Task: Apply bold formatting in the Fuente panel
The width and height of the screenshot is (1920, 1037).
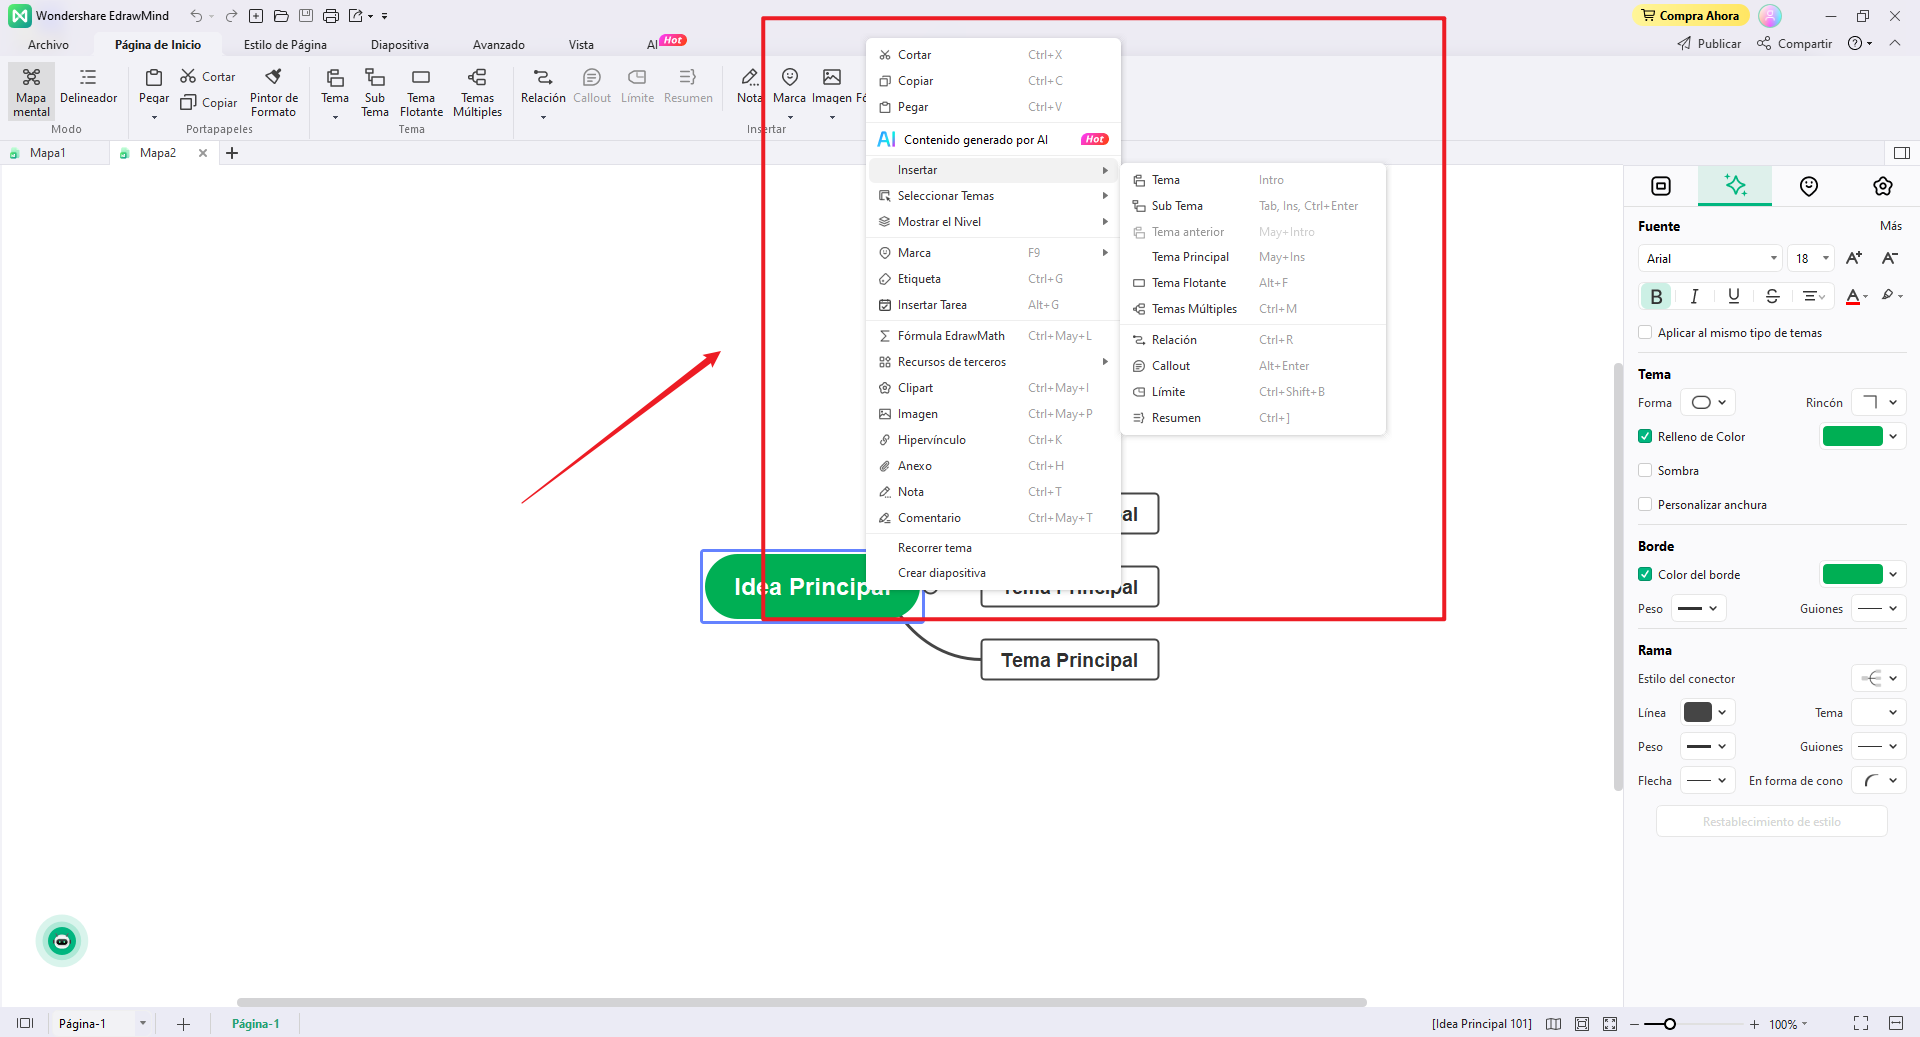Action: (x=1656, y=296)
